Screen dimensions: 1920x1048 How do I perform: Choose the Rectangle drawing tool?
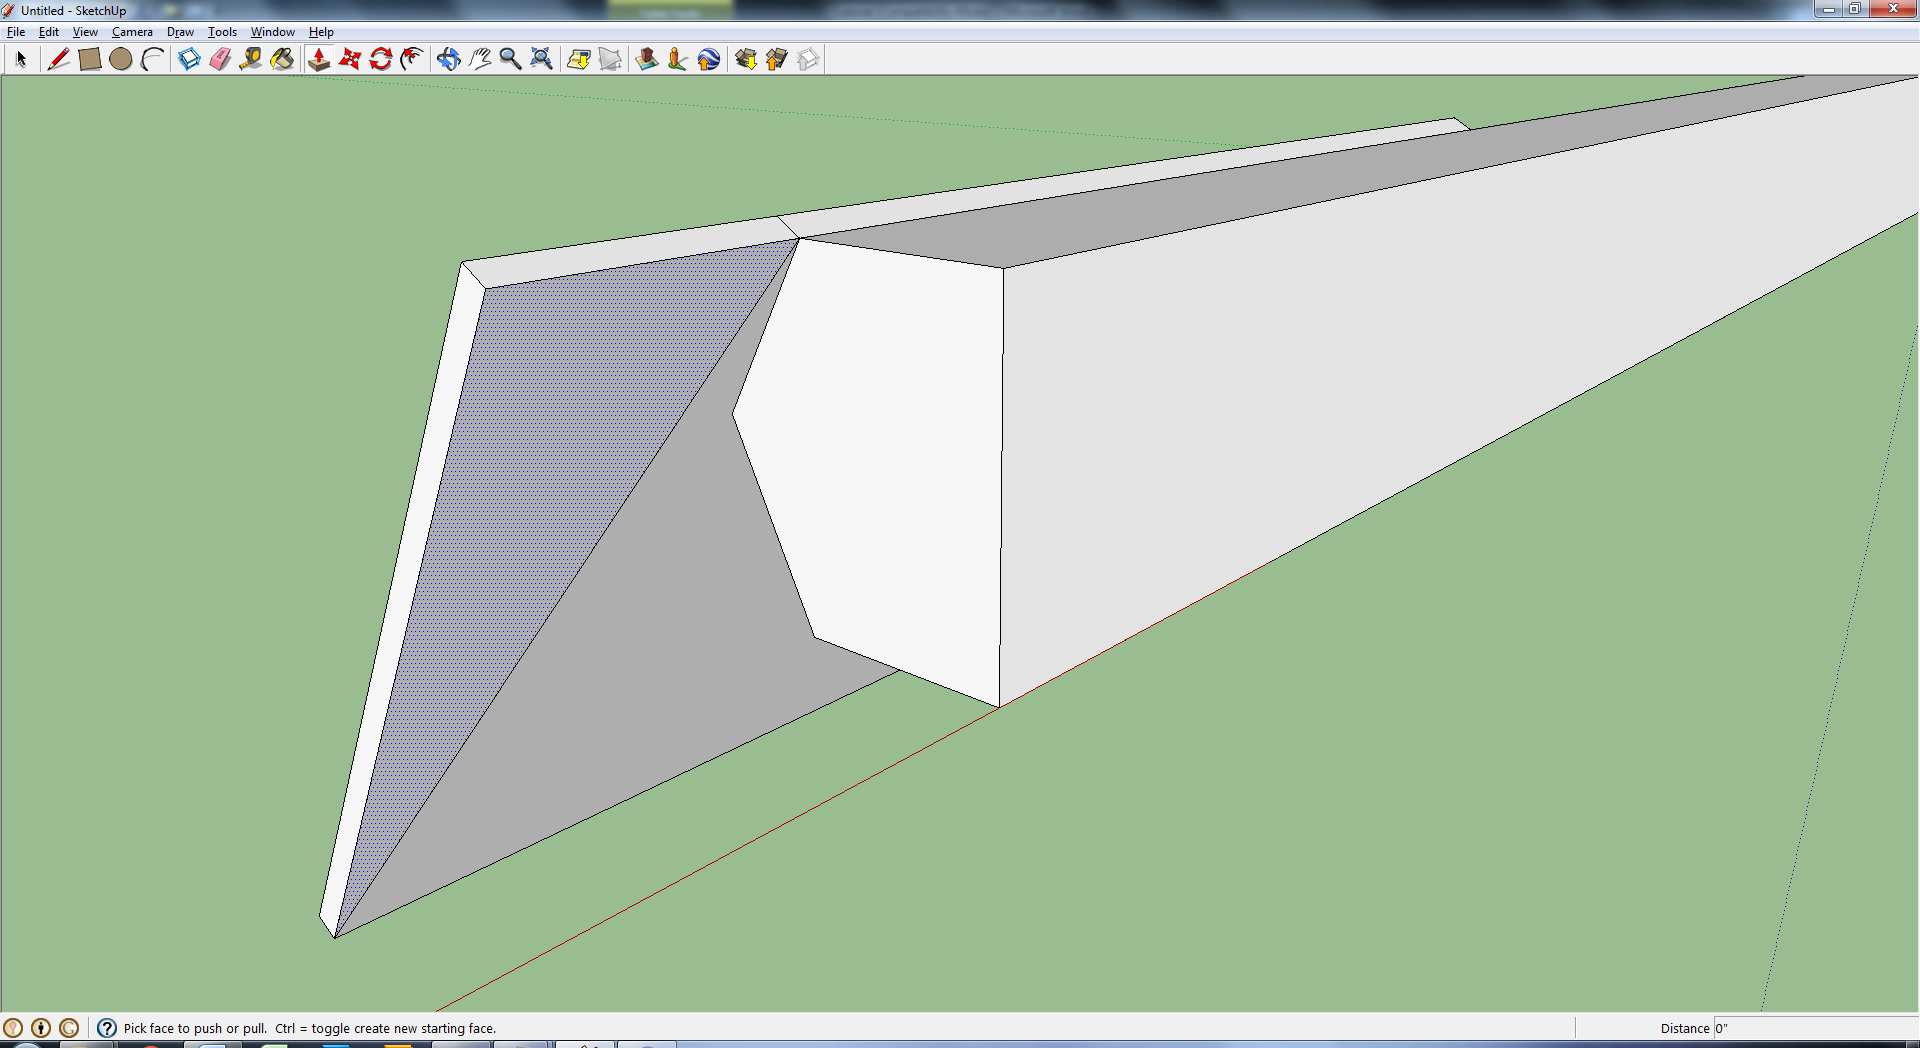click(90, 59)
